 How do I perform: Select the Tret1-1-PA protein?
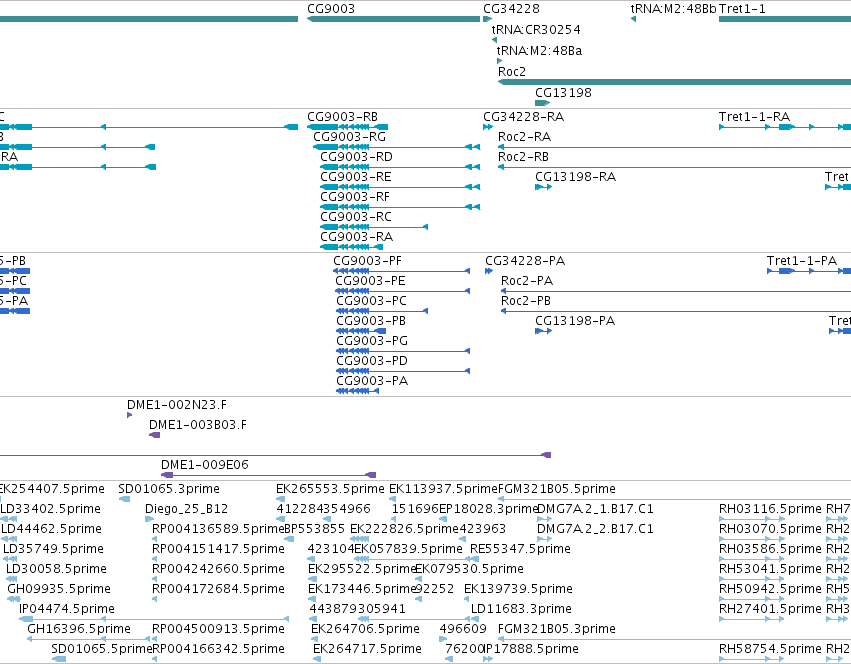point(809,271)
